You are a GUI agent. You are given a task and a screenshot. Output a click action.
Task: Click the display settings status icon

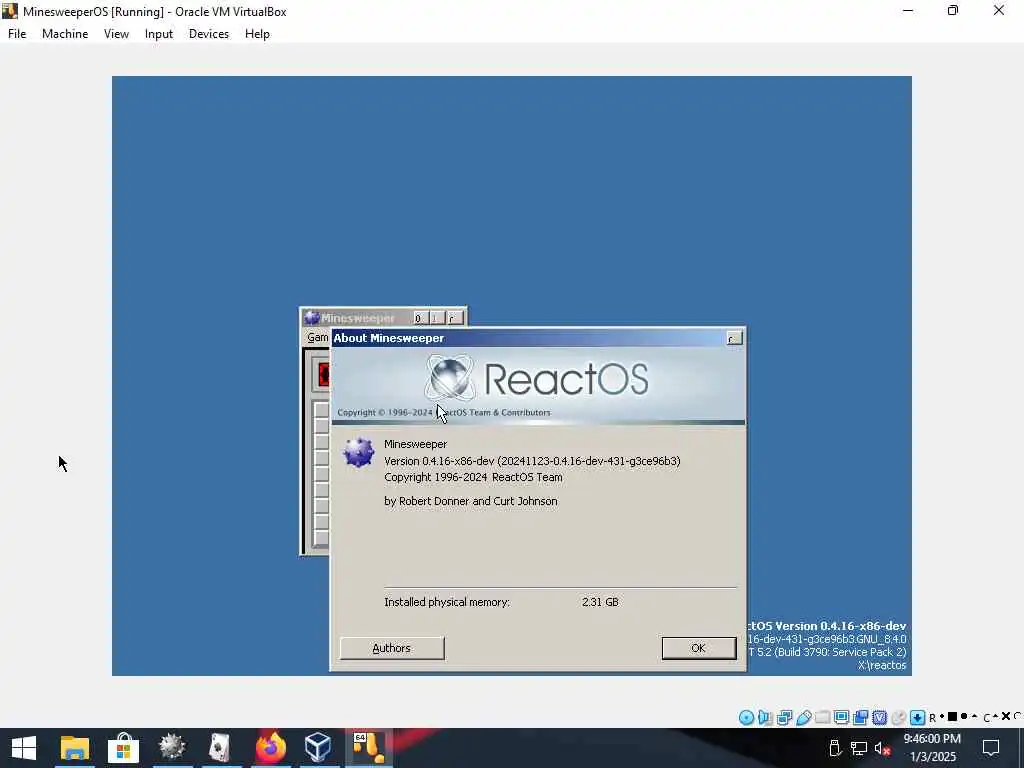[842, 718]
